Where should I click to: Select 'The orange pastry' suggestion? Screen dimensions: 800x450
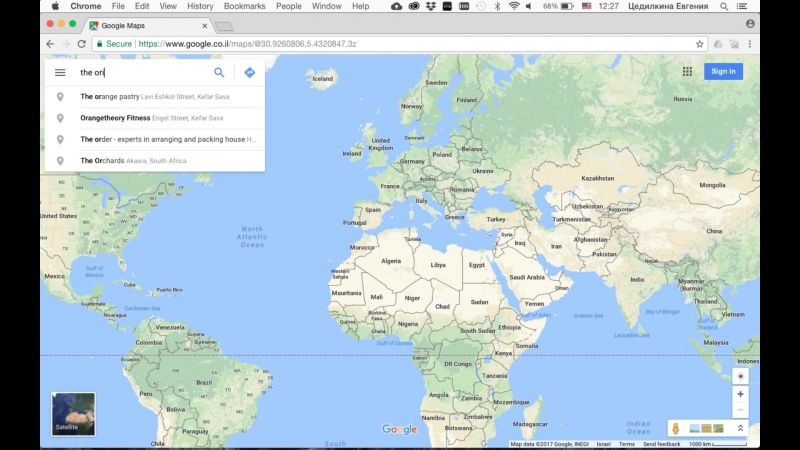click(x=155, y=96)
